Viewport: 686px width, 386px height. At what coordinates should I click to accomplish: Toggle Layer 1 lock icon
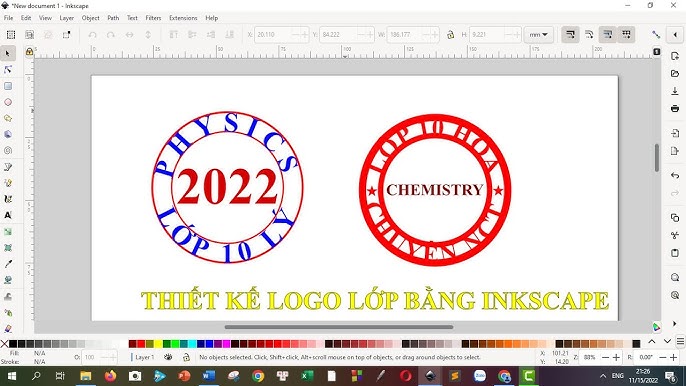click(x=186, y=357)
